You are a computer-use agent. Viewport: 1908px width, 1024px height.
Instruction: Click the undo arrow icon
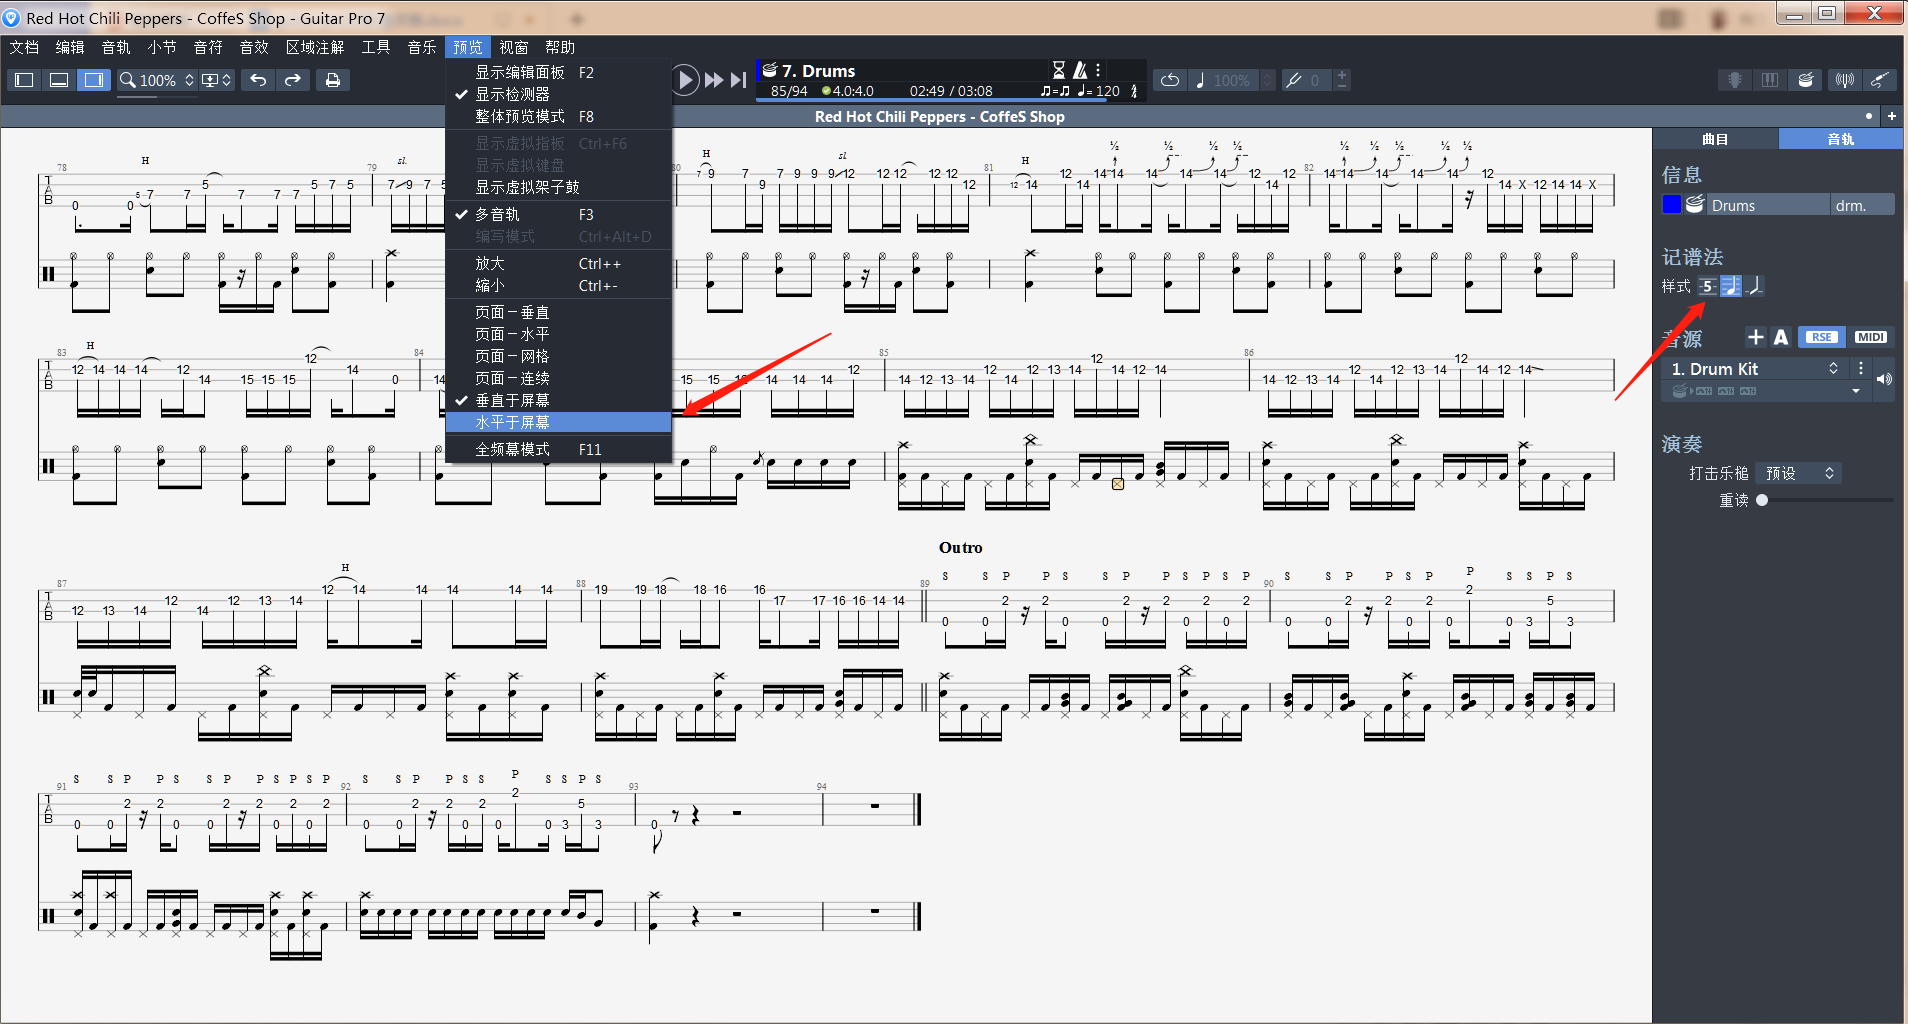click(x=258, y=80)
